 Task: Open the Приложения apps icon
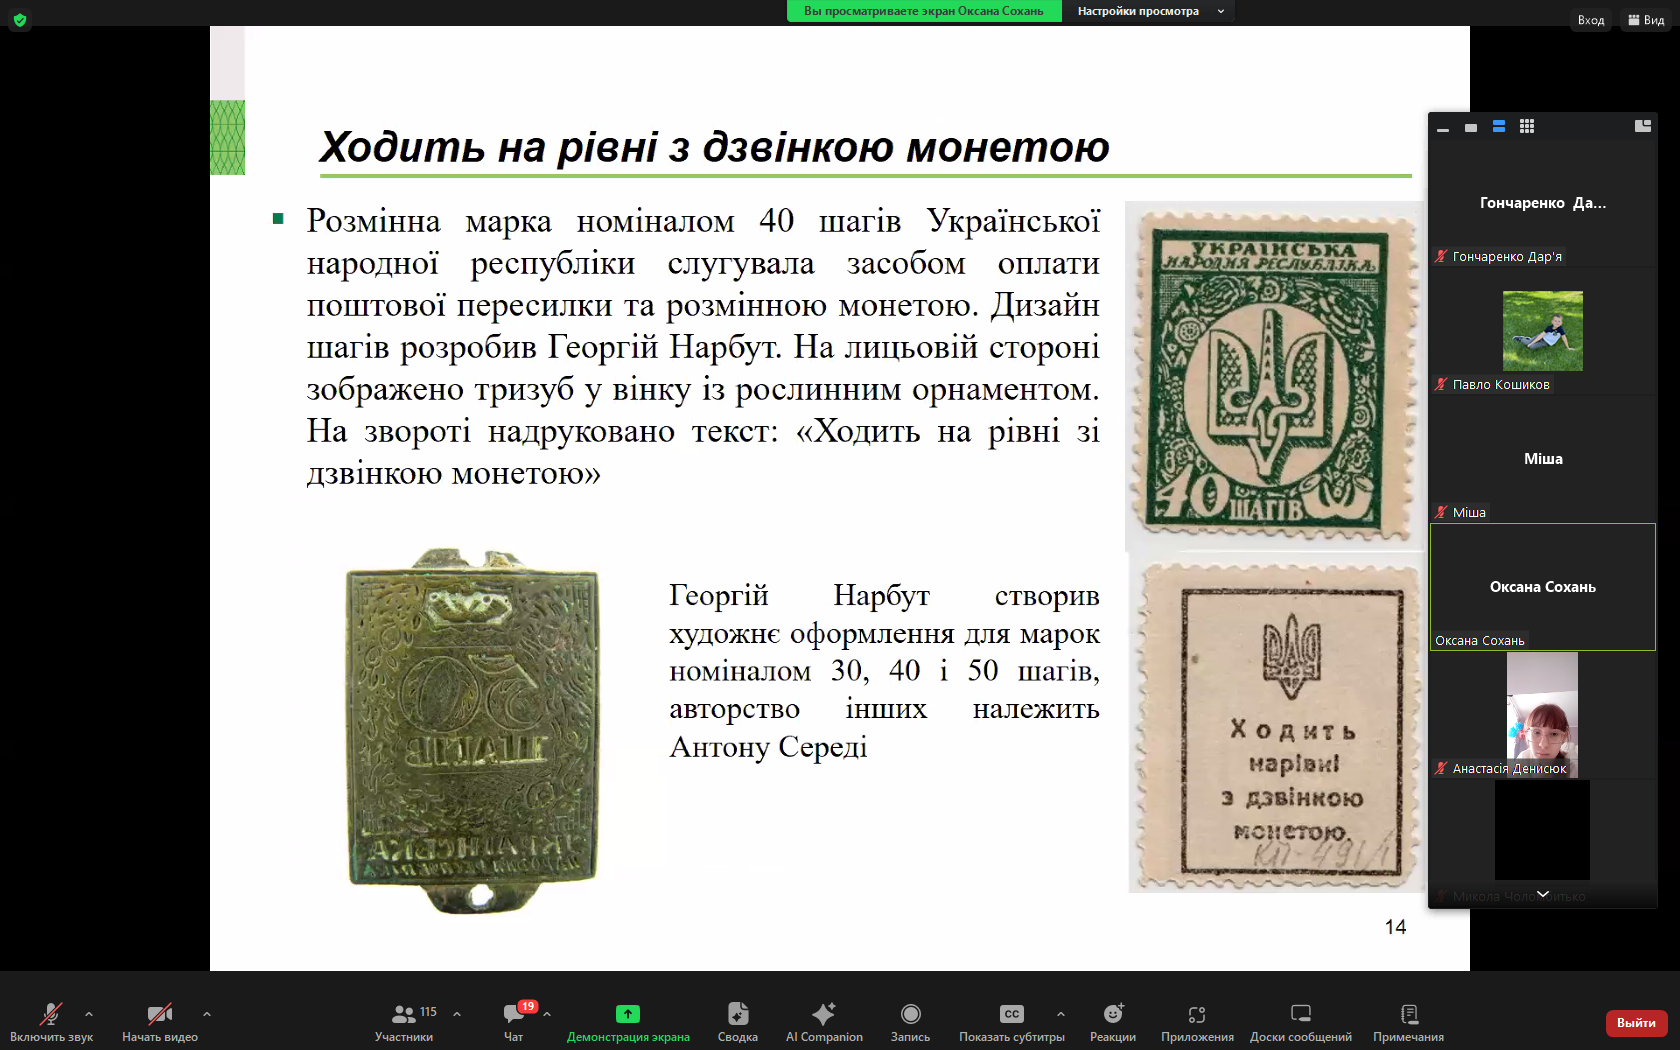pyautogui.click(x=1197, y=1020)
